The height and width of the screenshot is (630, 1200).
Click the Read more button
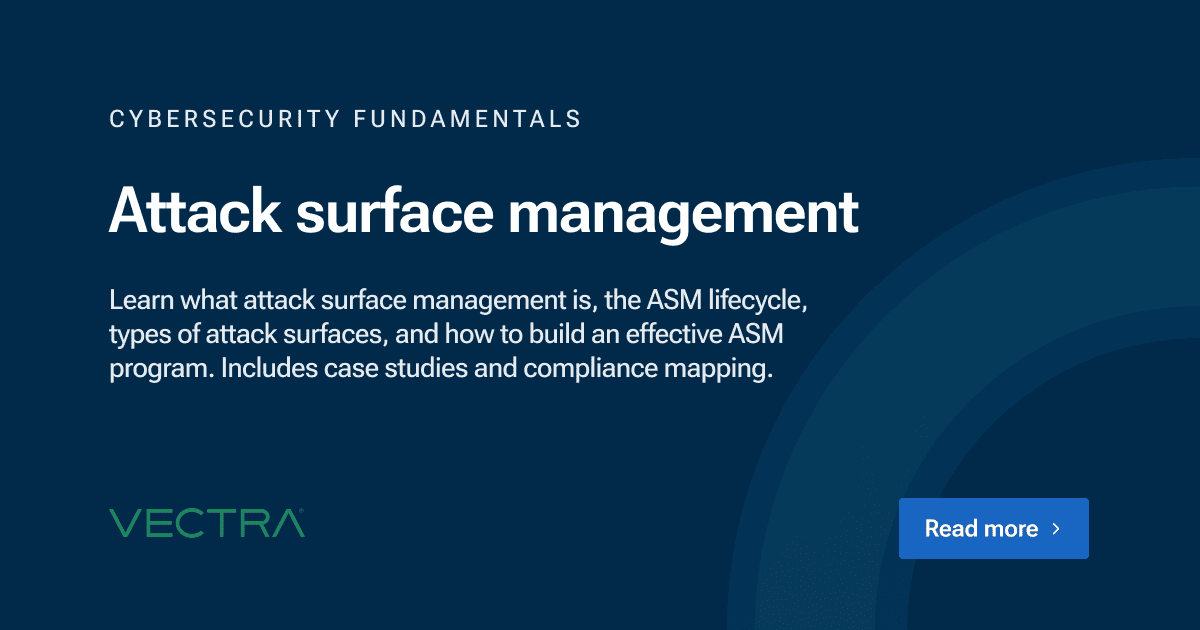click(x=993, y=528)
